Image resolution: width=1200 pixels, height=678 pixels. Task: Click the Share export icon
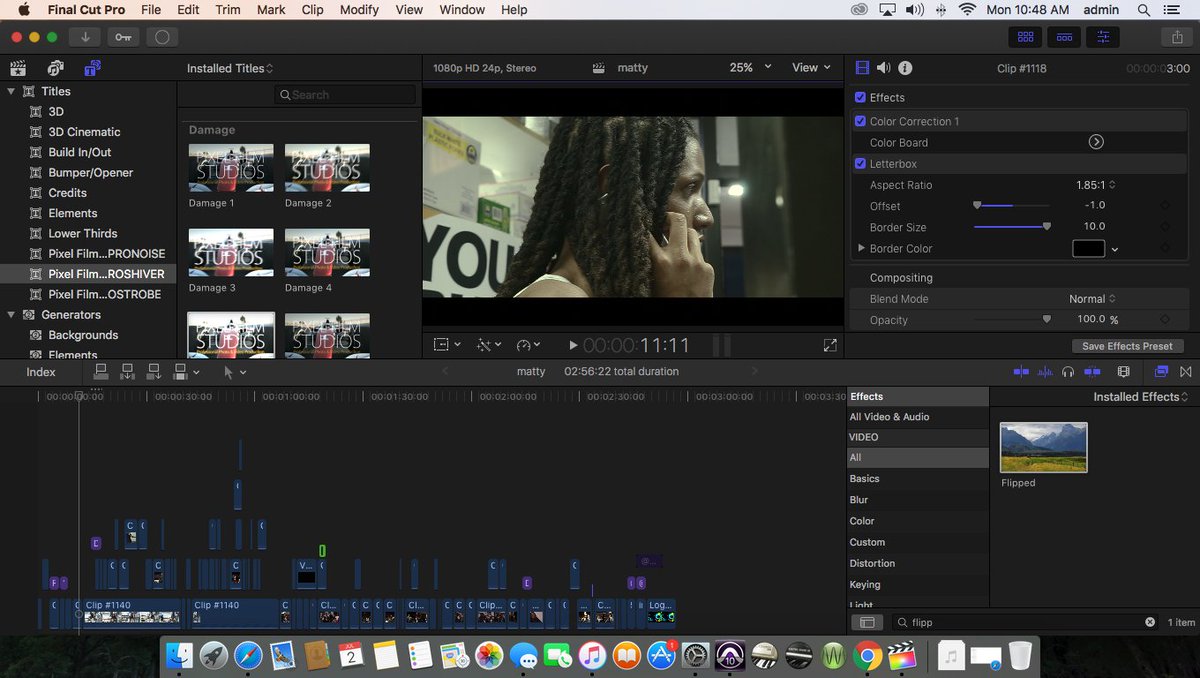(x=1175, y=37)
